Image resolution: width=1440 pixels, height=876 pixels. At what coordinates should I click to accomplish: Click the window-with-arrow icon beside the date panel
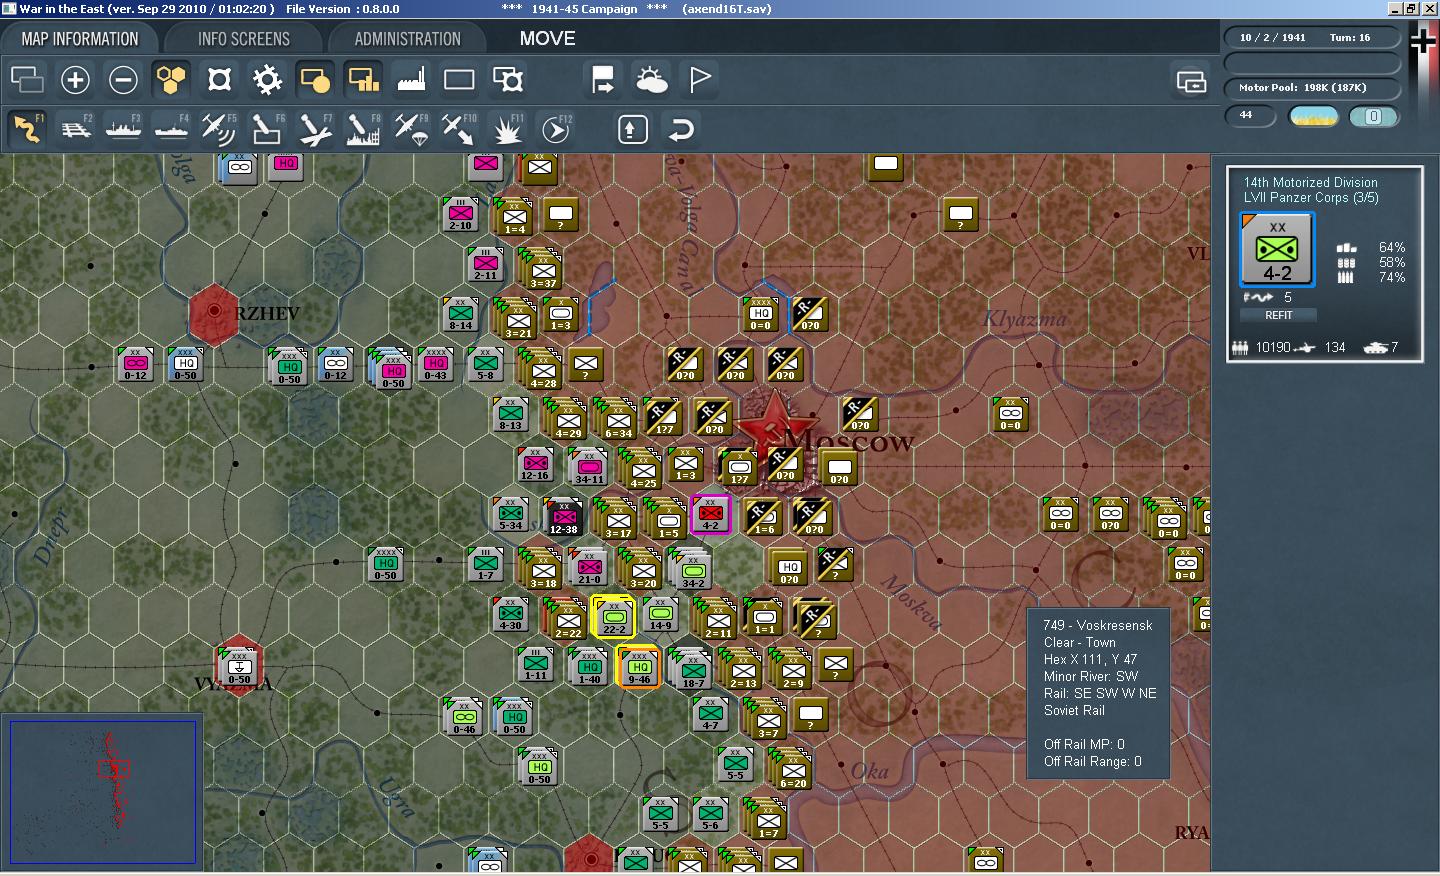[x=1191, y=82]
